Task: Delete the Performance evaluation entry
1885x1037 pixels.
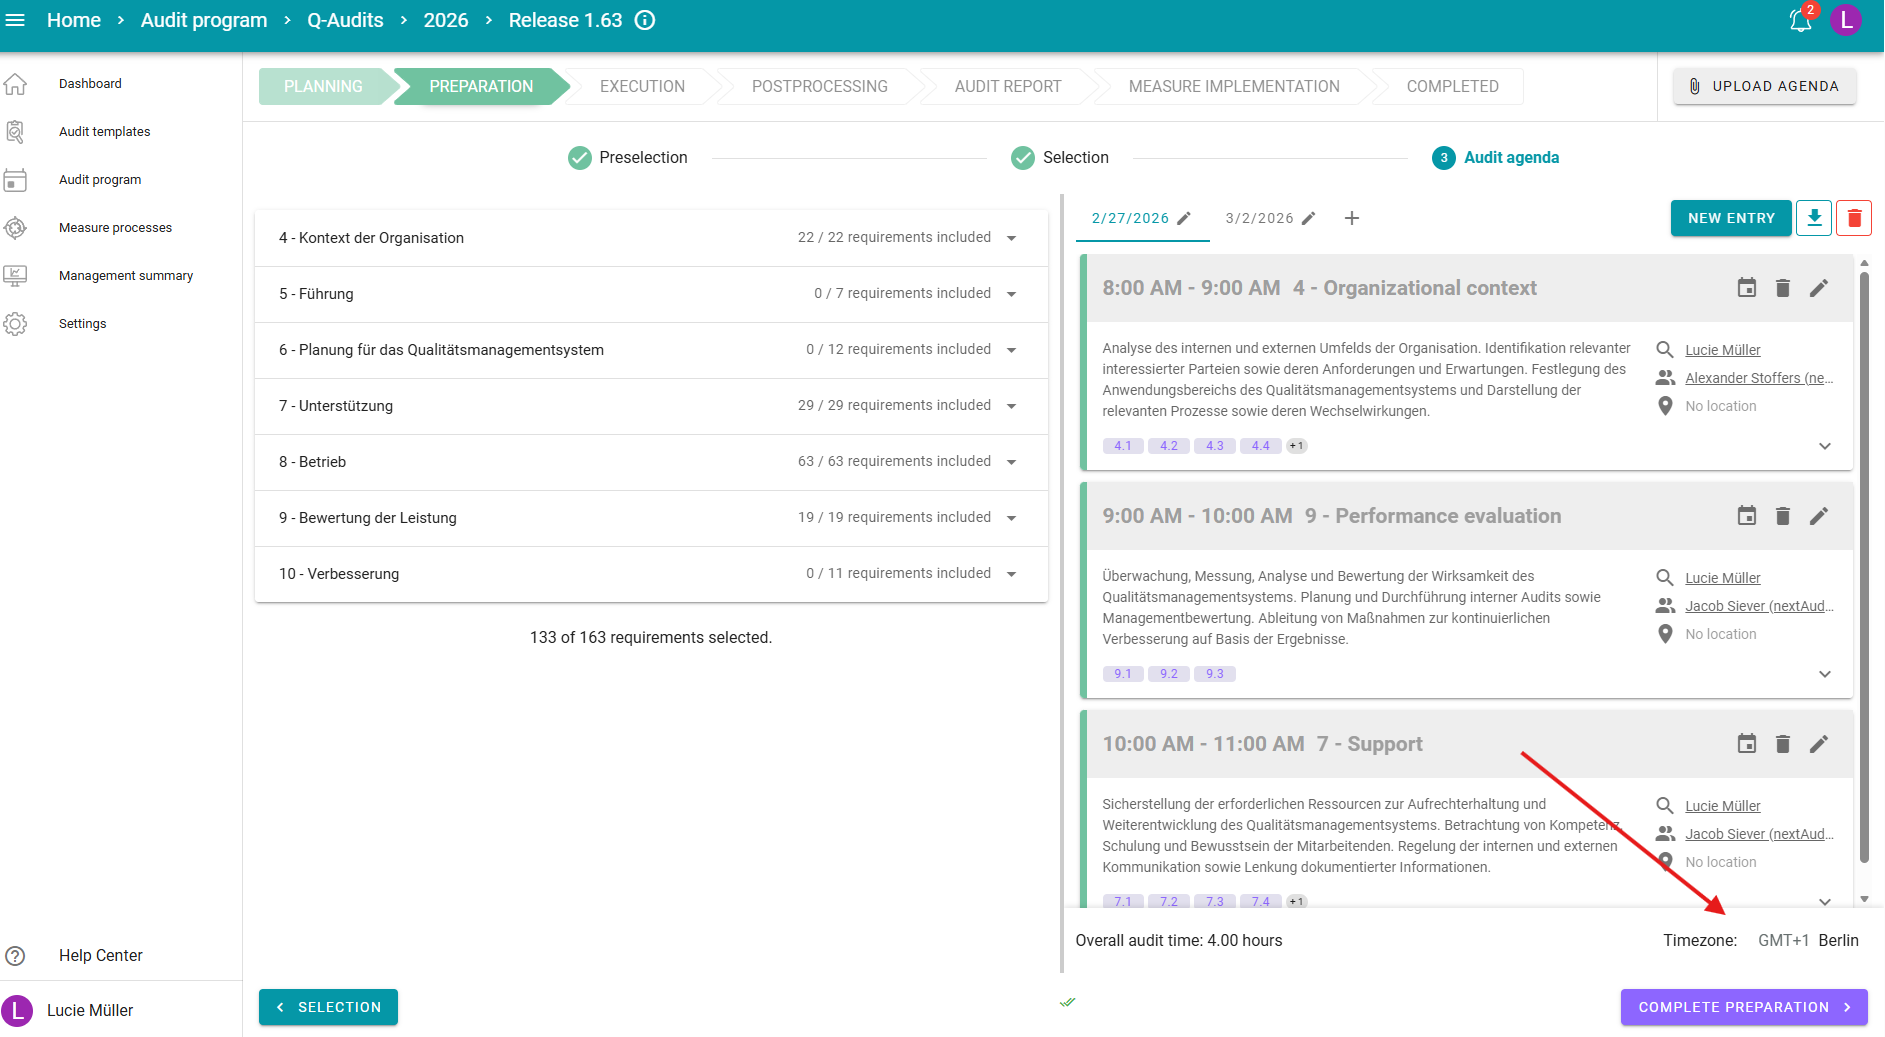Action: [x=1782, y=516]
